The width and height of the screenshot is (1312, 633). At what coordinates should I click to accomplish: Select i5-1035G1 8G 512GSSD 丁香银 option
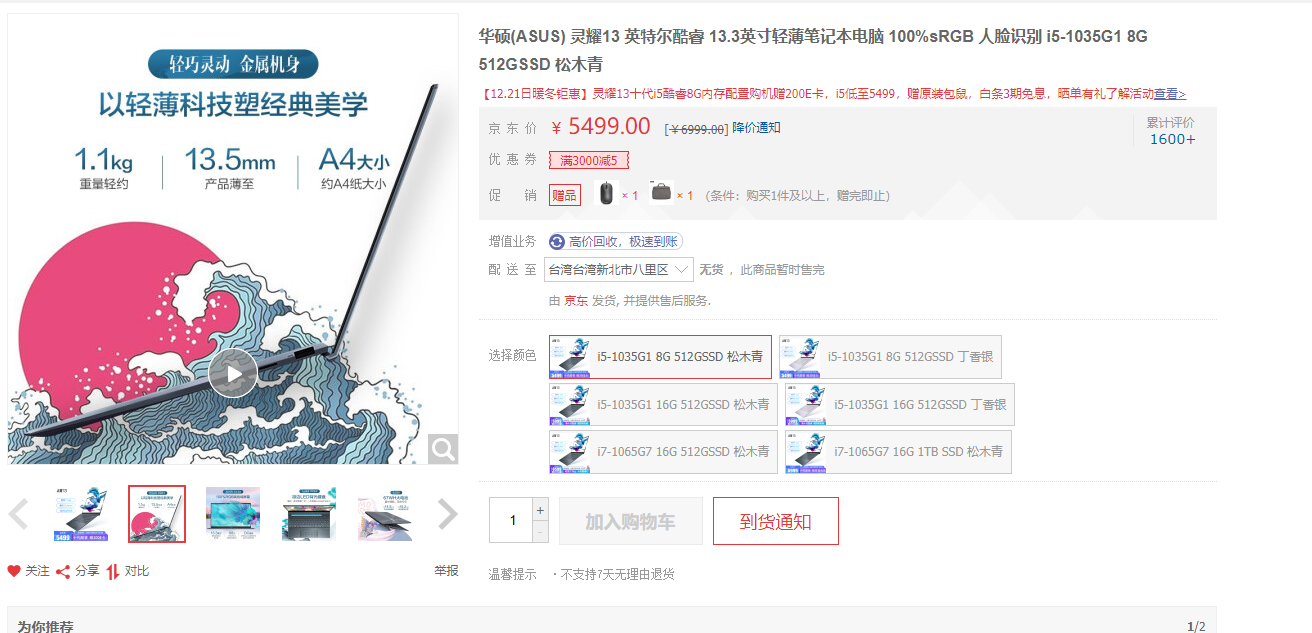[890, 357]
